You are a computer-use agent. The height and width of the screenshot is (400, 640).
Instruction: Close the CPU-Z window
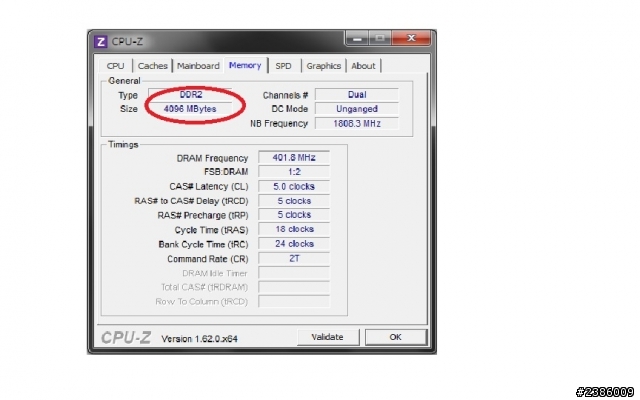click(x=411, y=38)
